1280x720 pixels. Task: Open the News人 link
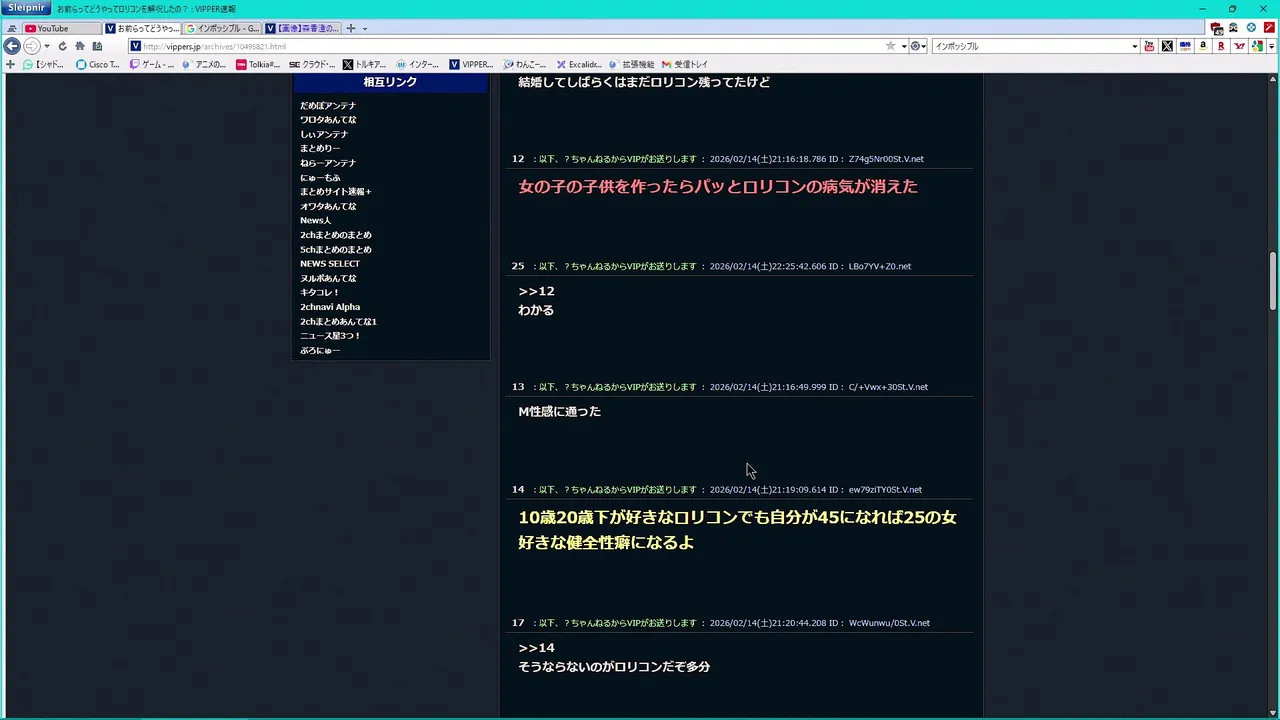tap(315, 220)
